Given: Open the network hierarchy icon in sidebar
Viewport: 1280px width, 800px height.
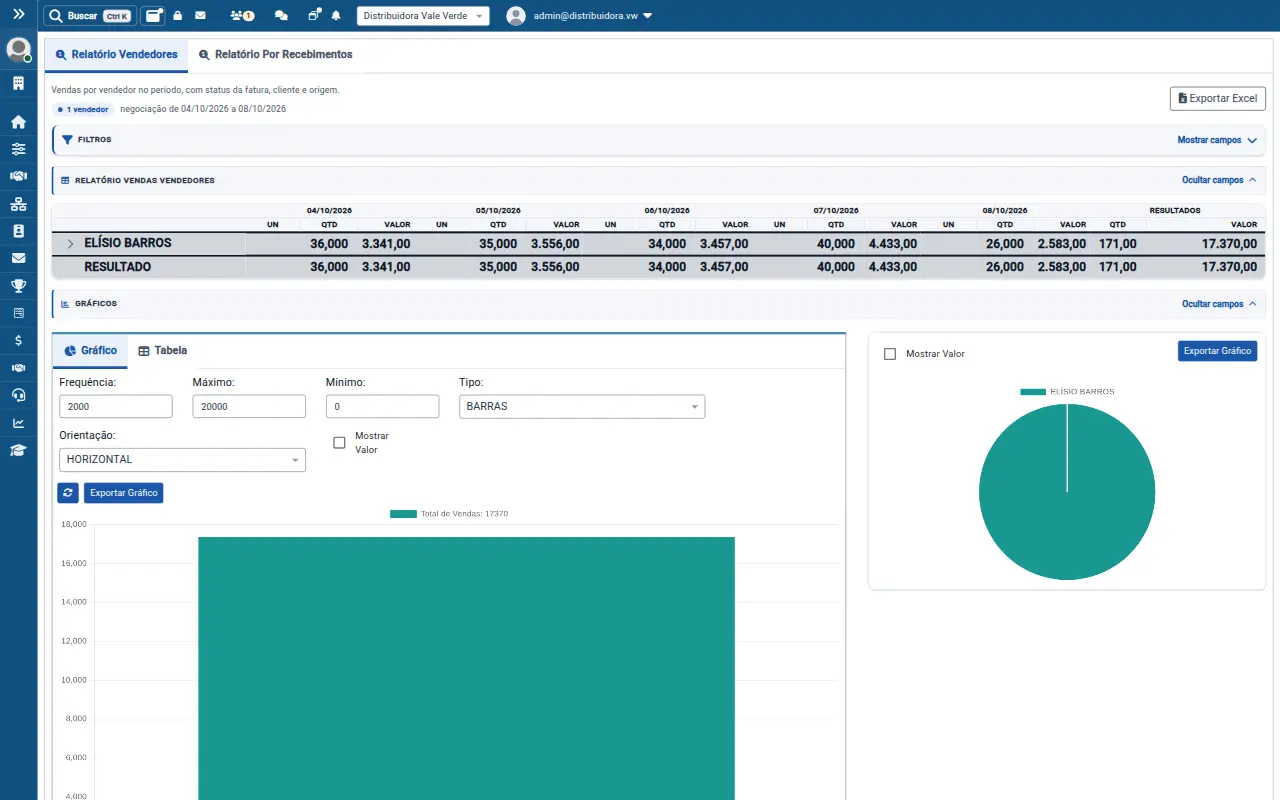Looking at the screenshot, I should [18, 204].
